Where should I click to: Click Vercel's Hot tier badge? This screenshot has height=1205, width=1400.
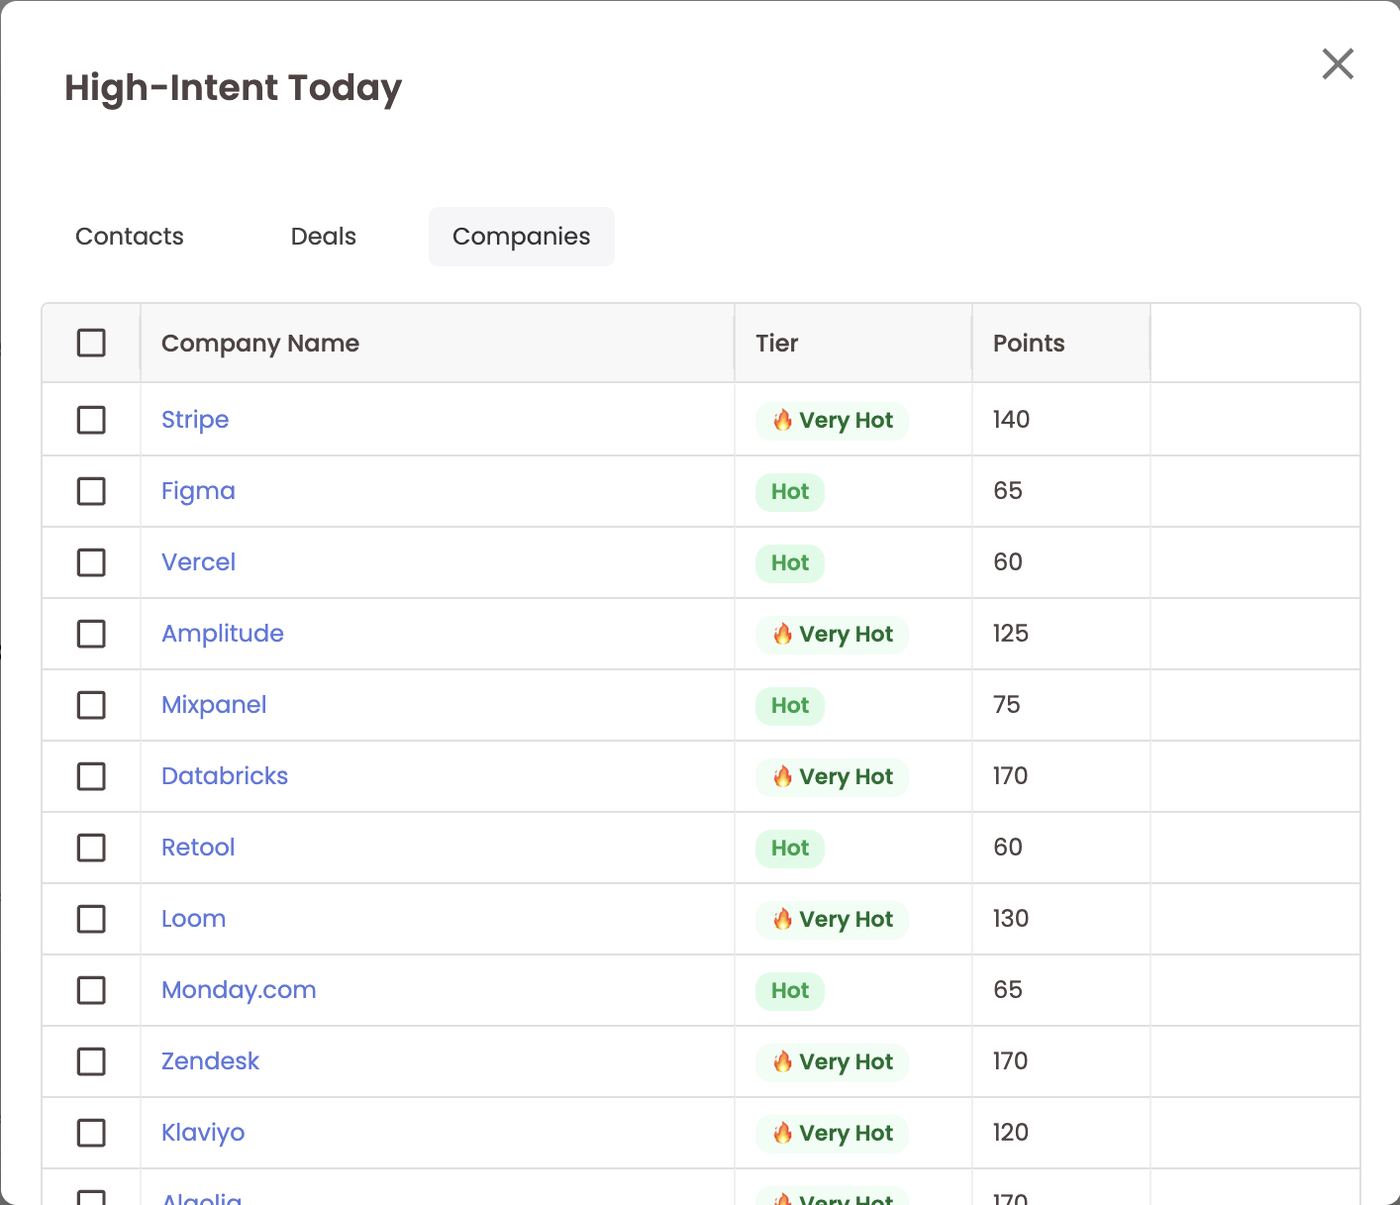790,563
